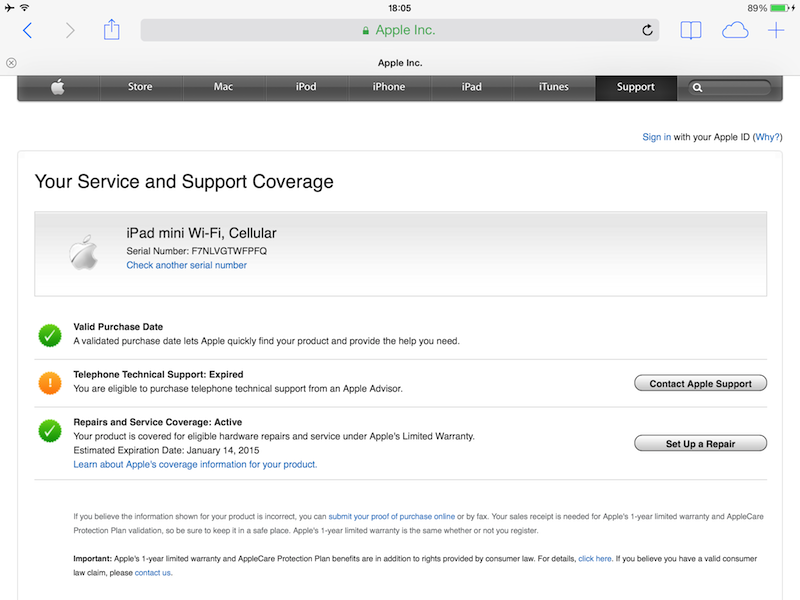Tap the 18:05 clock in status bar
Image resolution: width=800 pixels, height=600 pixels.
(399, 8)
